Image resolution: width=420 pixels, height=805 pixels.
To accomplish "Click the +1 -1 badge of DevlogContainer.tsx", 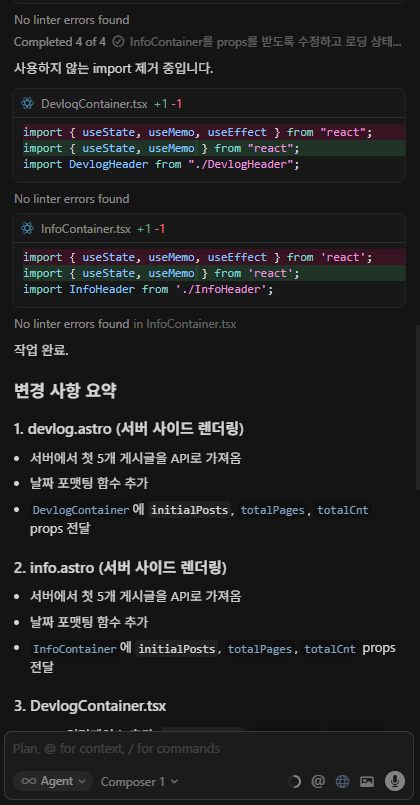I will (168, 104).
